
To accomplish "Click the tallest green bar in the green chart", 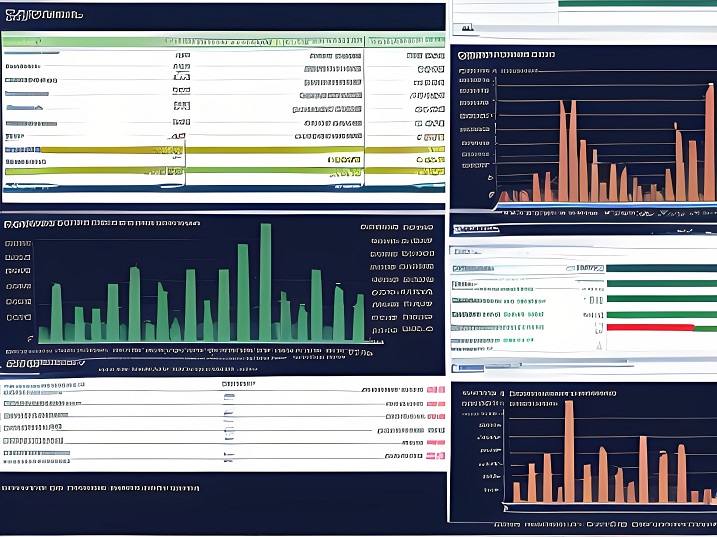I will pyautogui.click(x=265, y=282).
